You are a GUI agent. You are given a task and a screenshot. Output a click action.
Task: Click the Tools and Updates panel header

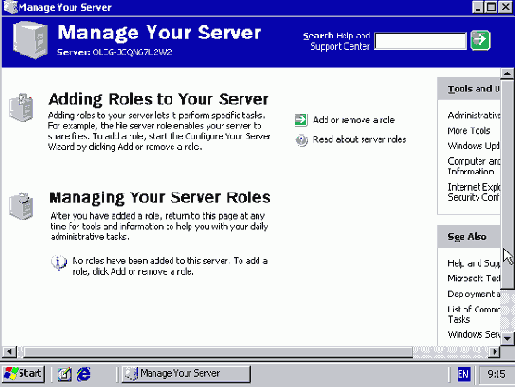point(469,89)
